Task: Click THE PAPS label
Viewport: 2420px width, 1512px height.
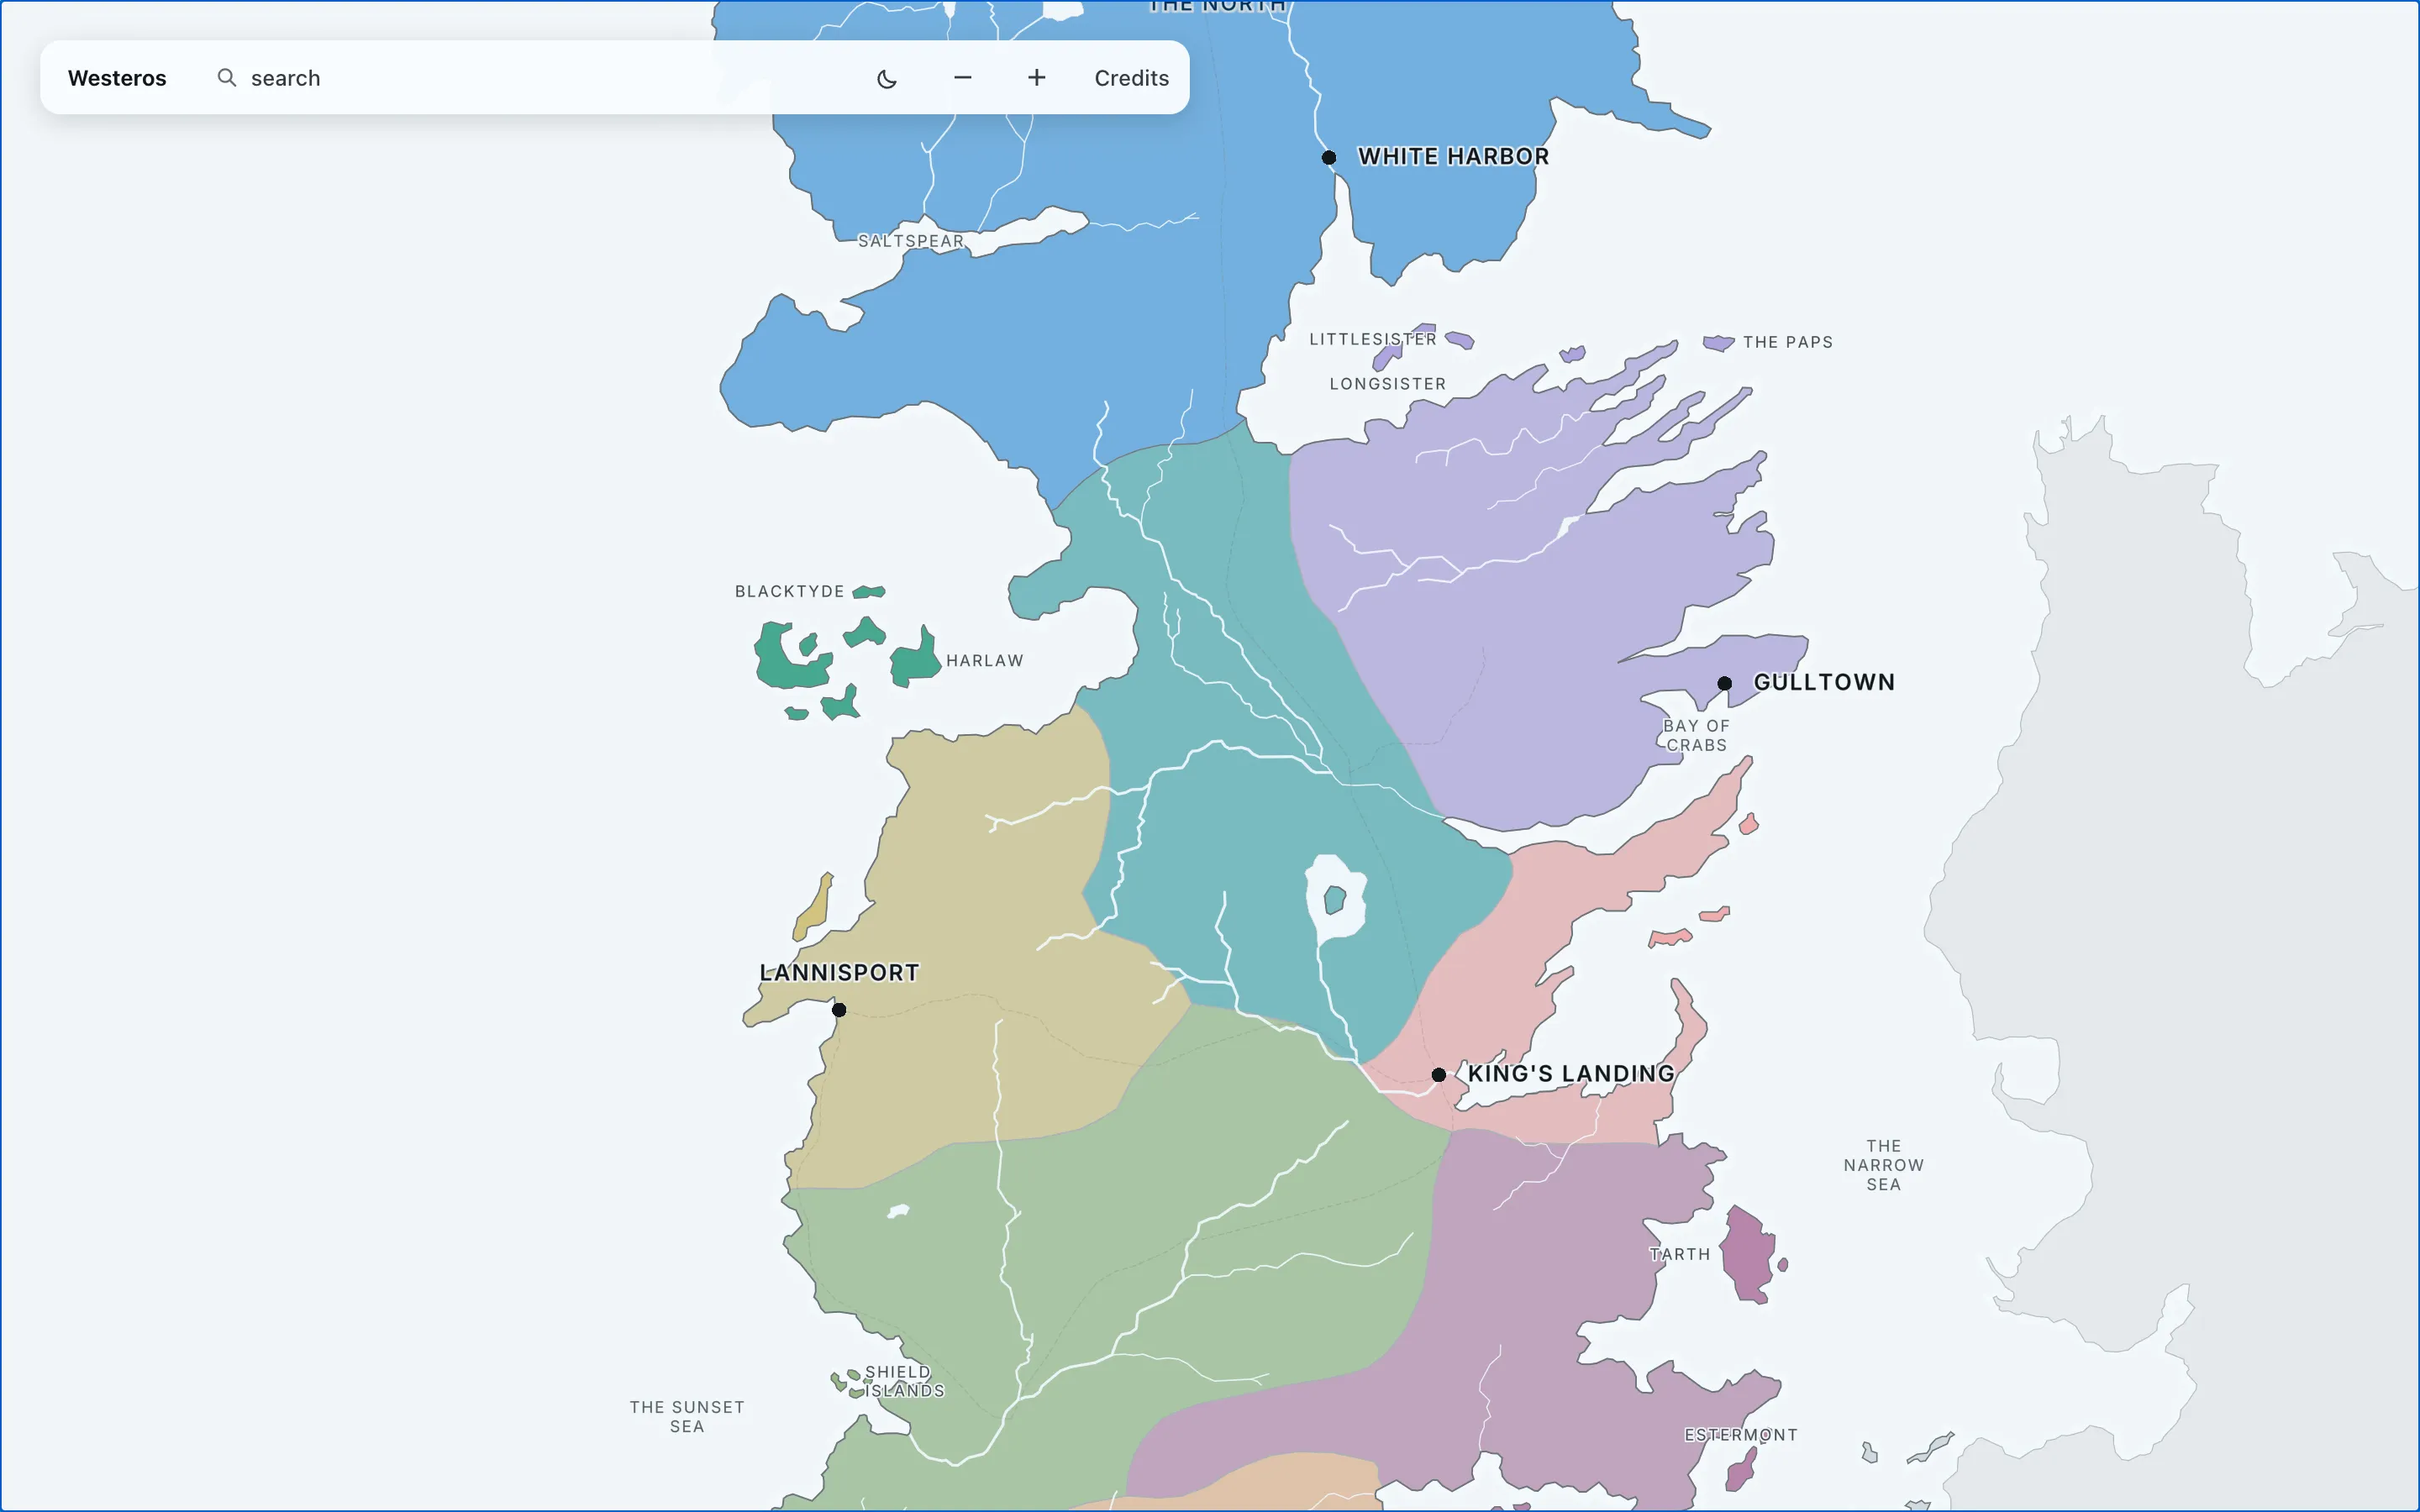Action: 1787,342
